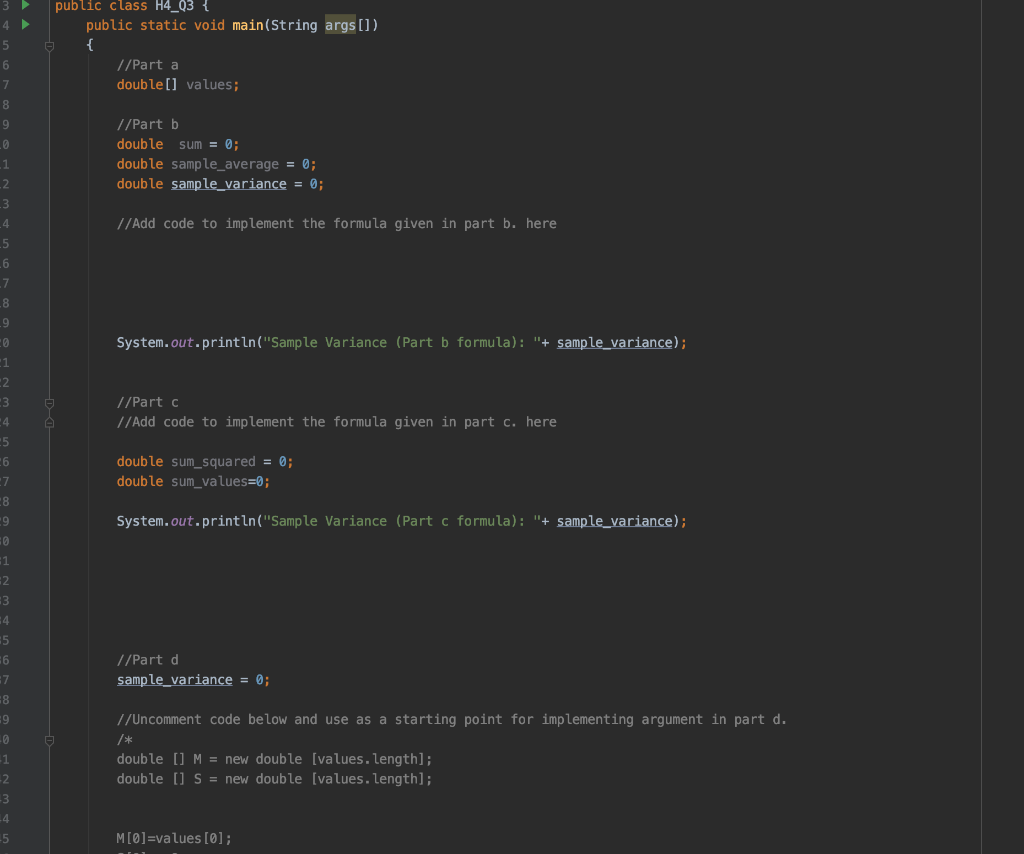Click 'sum_values' variable declaration

(210, 481)
